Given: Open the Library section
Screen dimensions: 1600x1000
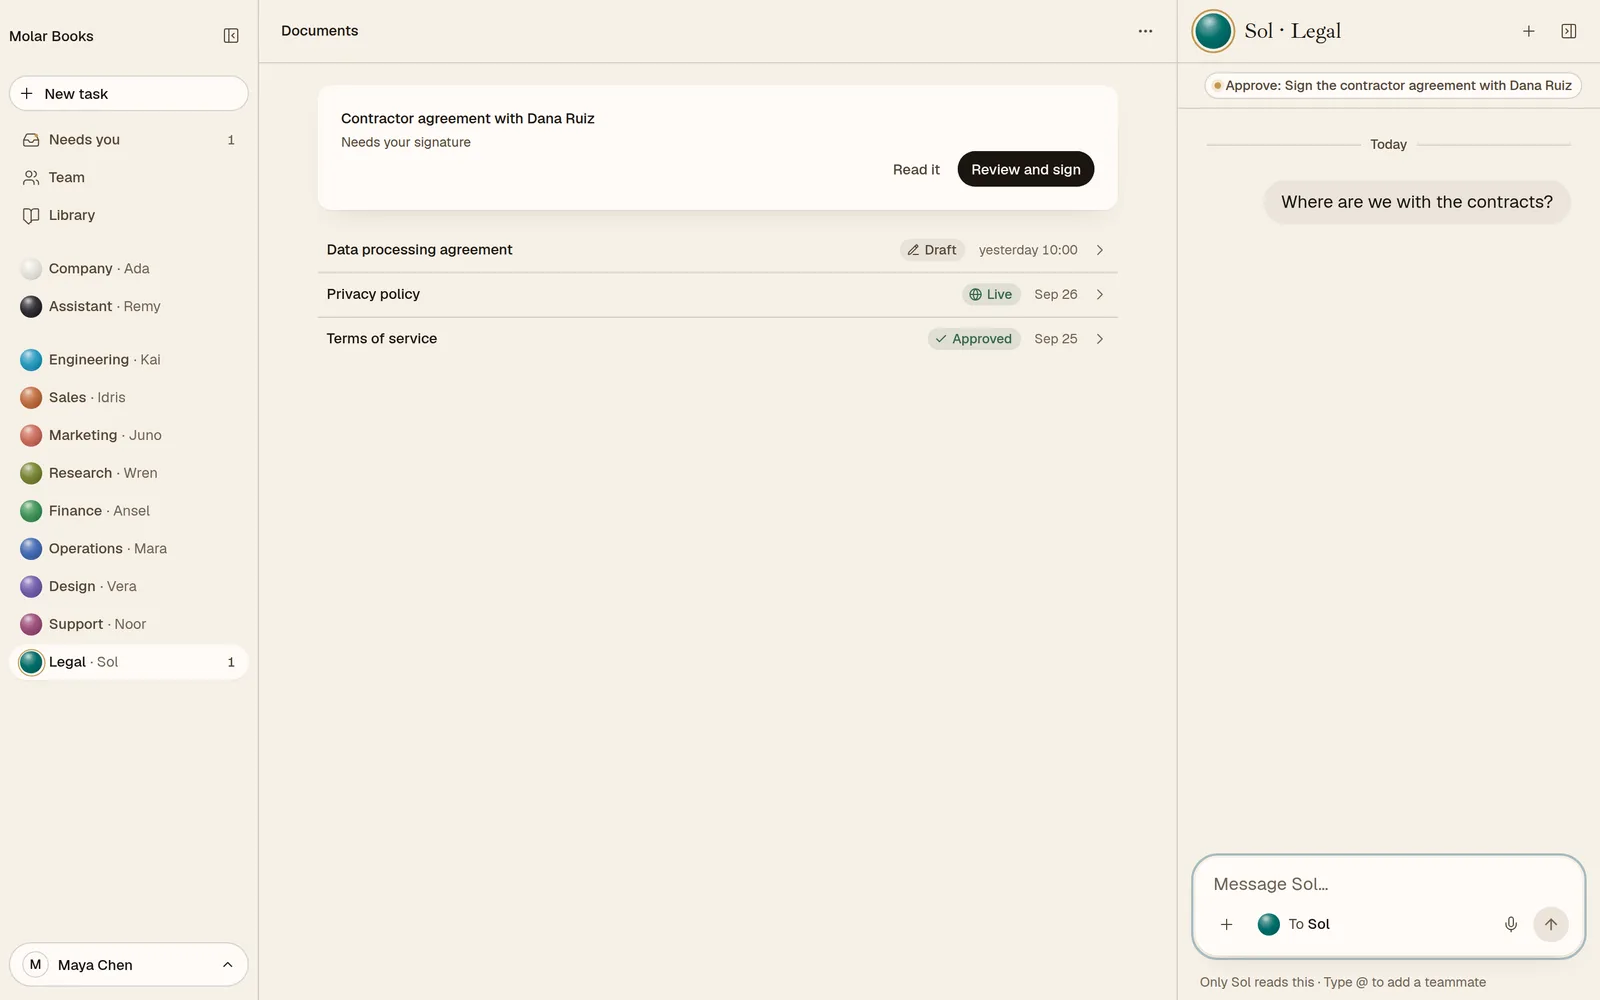Looking at the screenshot, I should (x=129, y=216).
